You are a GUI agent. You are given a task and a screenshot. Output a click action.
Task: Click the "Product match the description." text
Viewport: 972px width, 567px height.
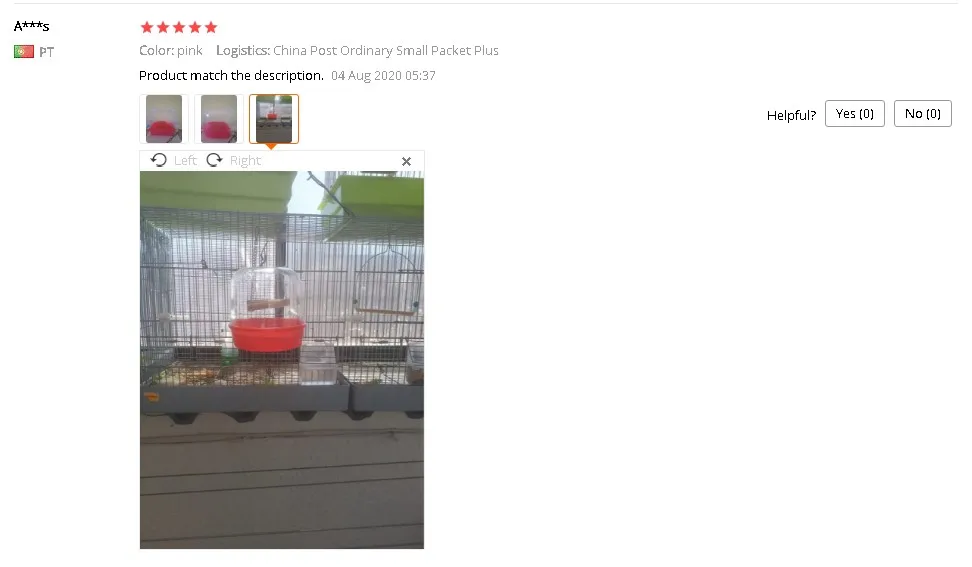pyautogui.click(x=231, y=76)
